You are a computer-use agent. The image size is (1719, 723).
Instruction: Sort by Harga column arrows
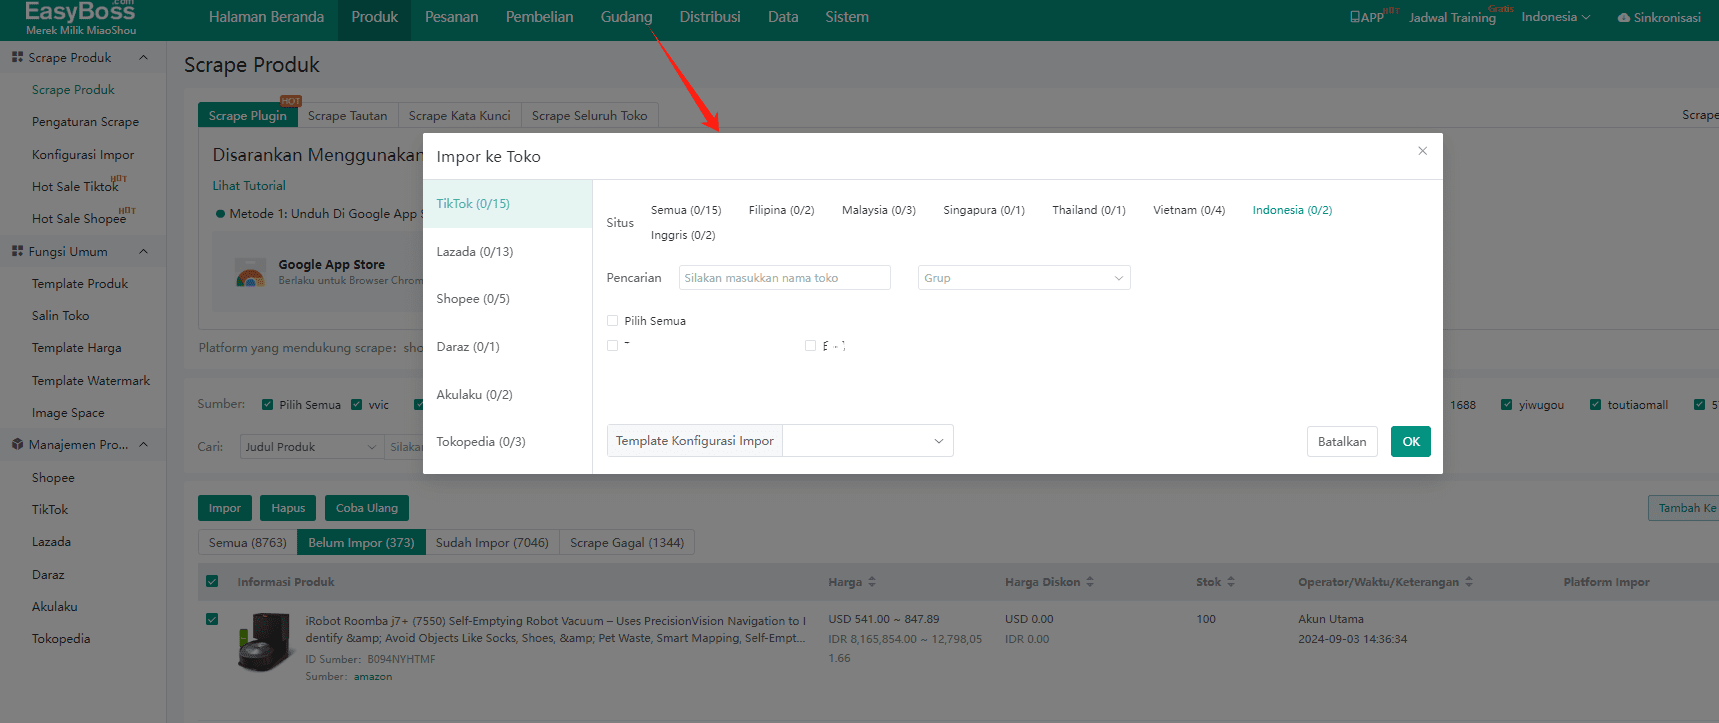click(x=872, y=582)
